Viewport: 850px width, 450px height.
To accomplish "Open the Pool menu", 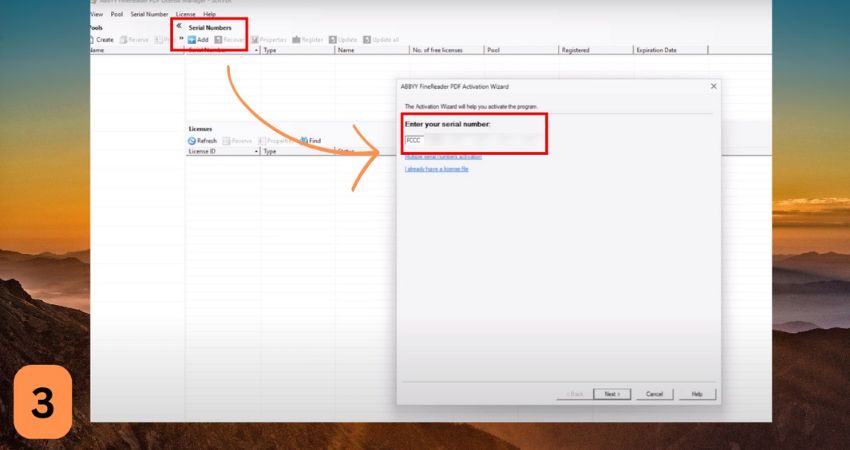I will click(x=117, y=14).
